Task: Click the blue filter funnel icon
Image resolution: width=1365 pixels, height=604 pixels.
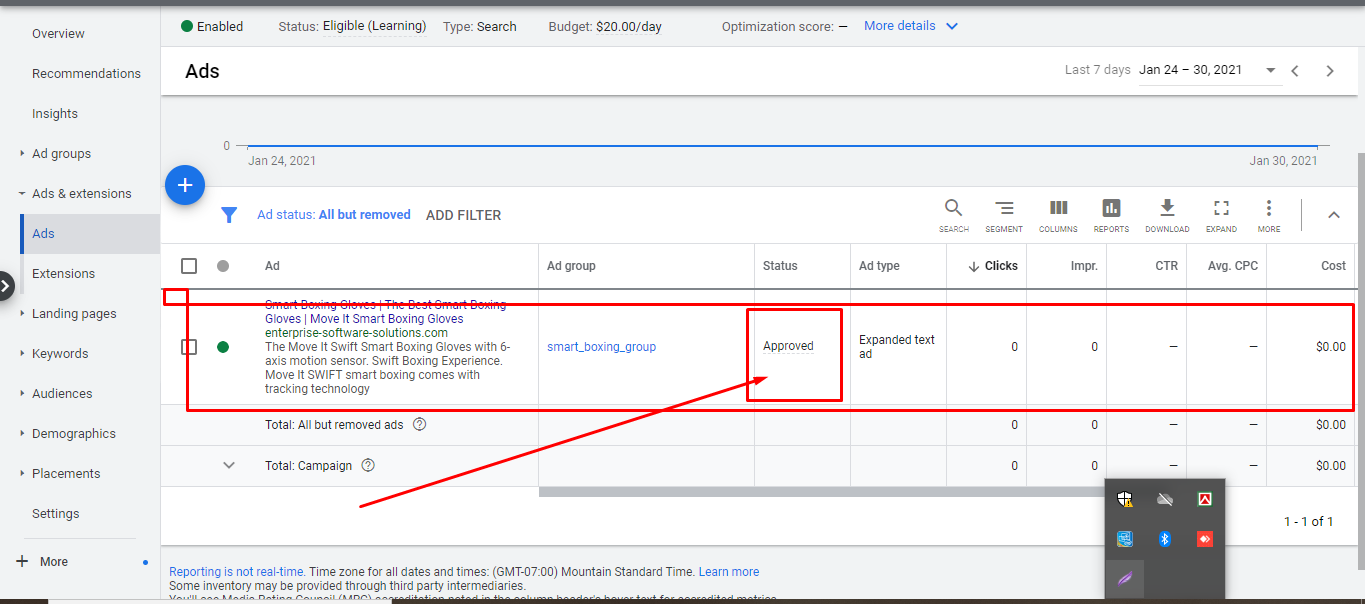Action: tap(229, 215)
